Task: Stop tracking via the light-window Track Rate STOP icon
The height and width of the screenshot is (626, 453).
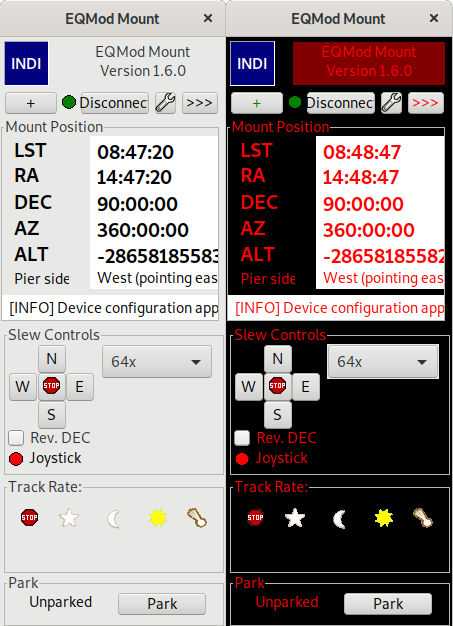Action: 30,517
